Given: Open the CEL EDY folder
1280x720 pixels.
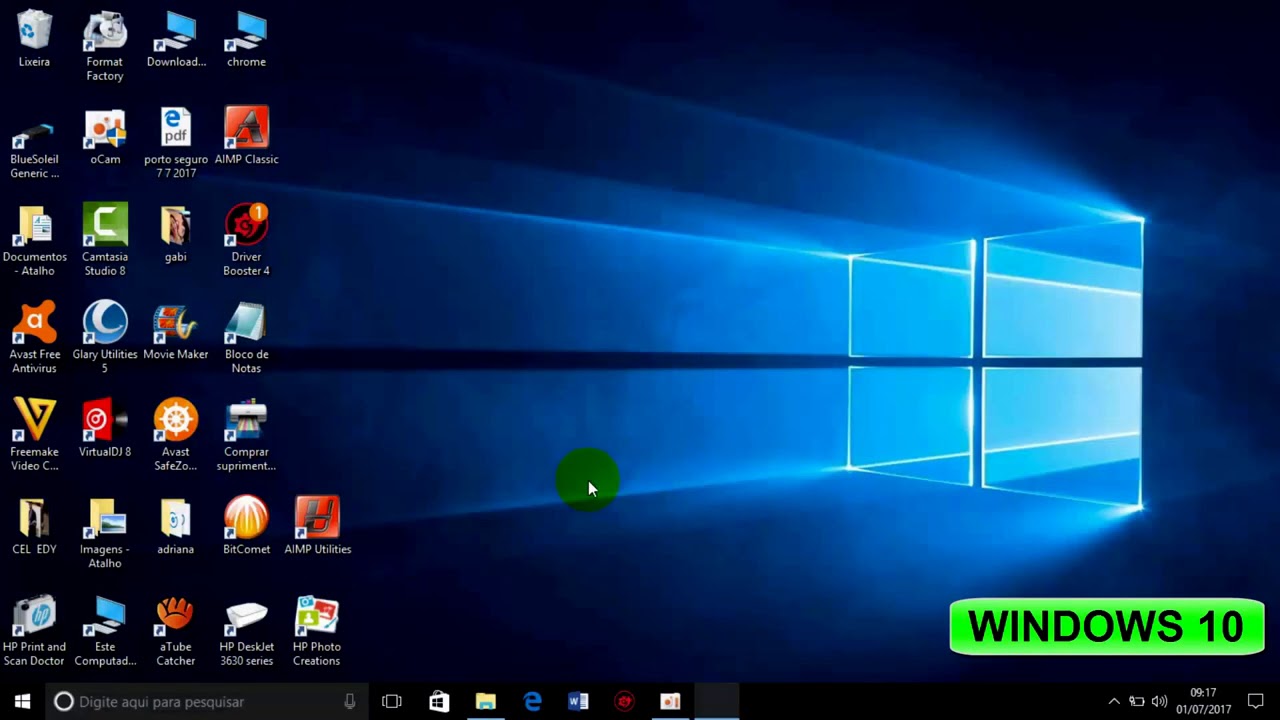Looking at the screenshot, I should (x=34, y=526).
